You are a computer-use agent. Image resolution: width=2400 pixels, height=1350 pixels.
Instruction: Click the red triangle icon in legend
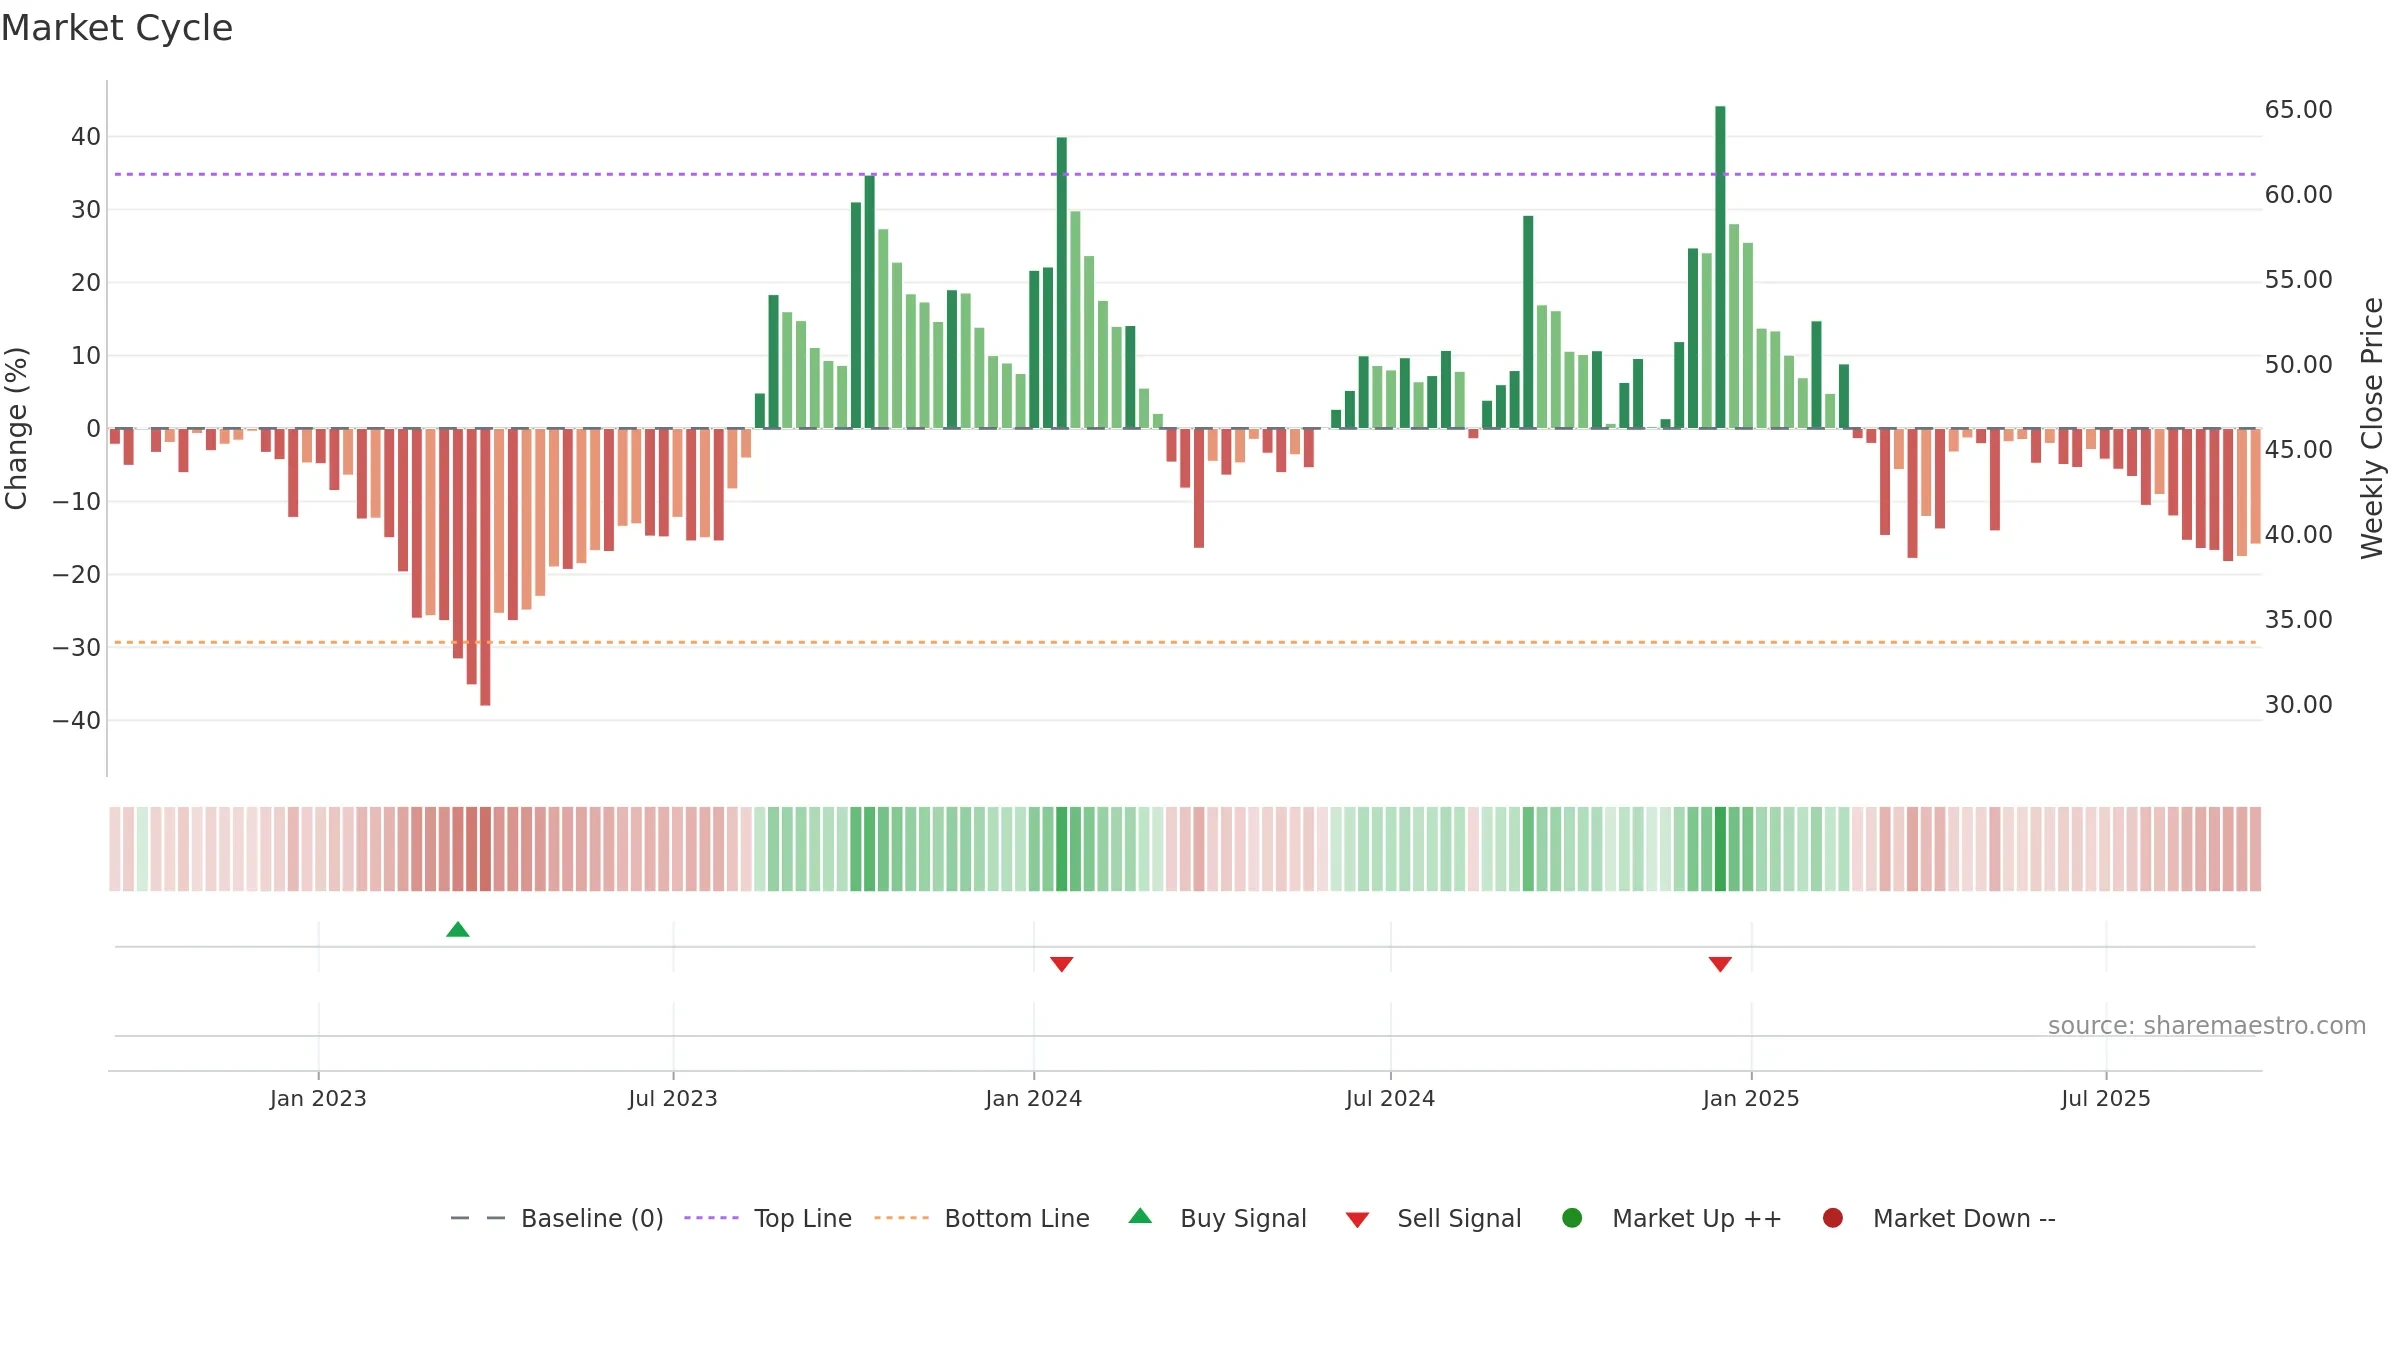(1357, 1220)
